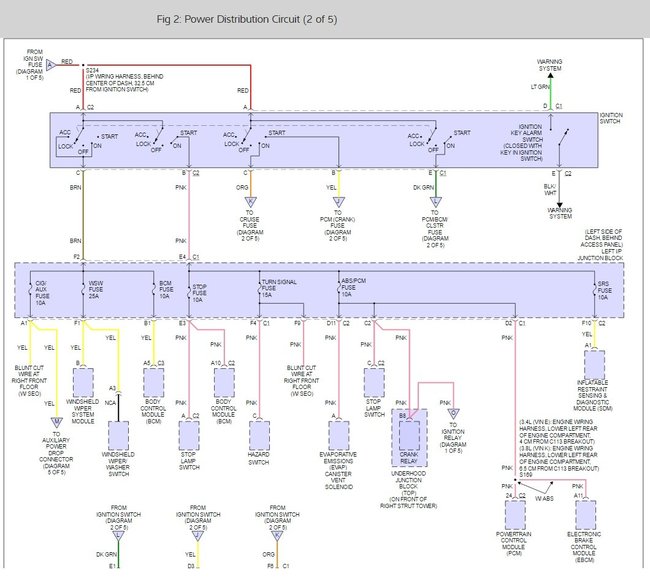Screen dimensions: 650x578
Task: Click the triangle connector A from IGN SW fuse
Action: 51,65
